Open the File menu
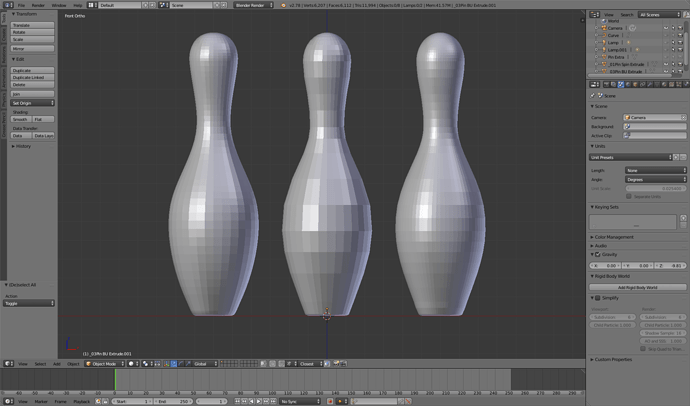 pyautogui.click(x=21, y=5)
